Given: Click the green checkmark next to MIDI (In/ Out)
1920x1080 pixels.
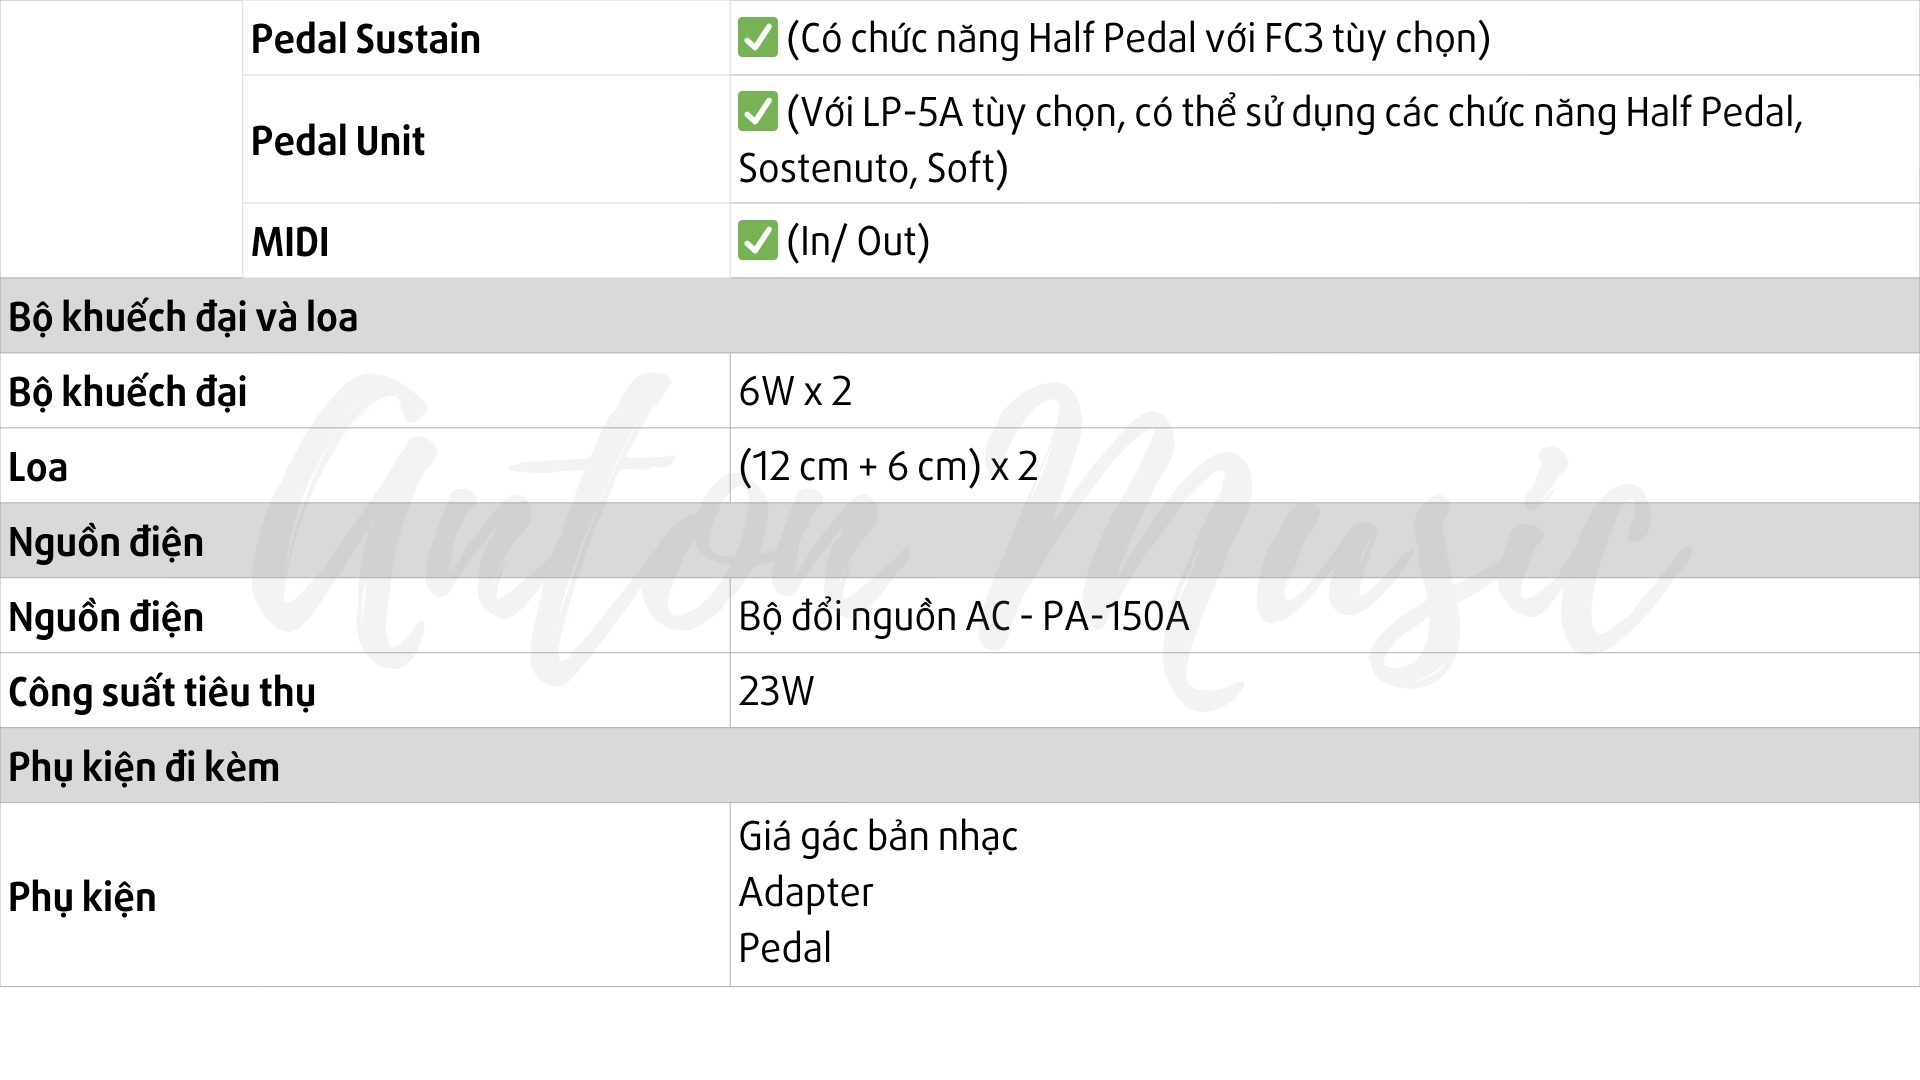Looking at the screenshot, I should tap(757, 241).
